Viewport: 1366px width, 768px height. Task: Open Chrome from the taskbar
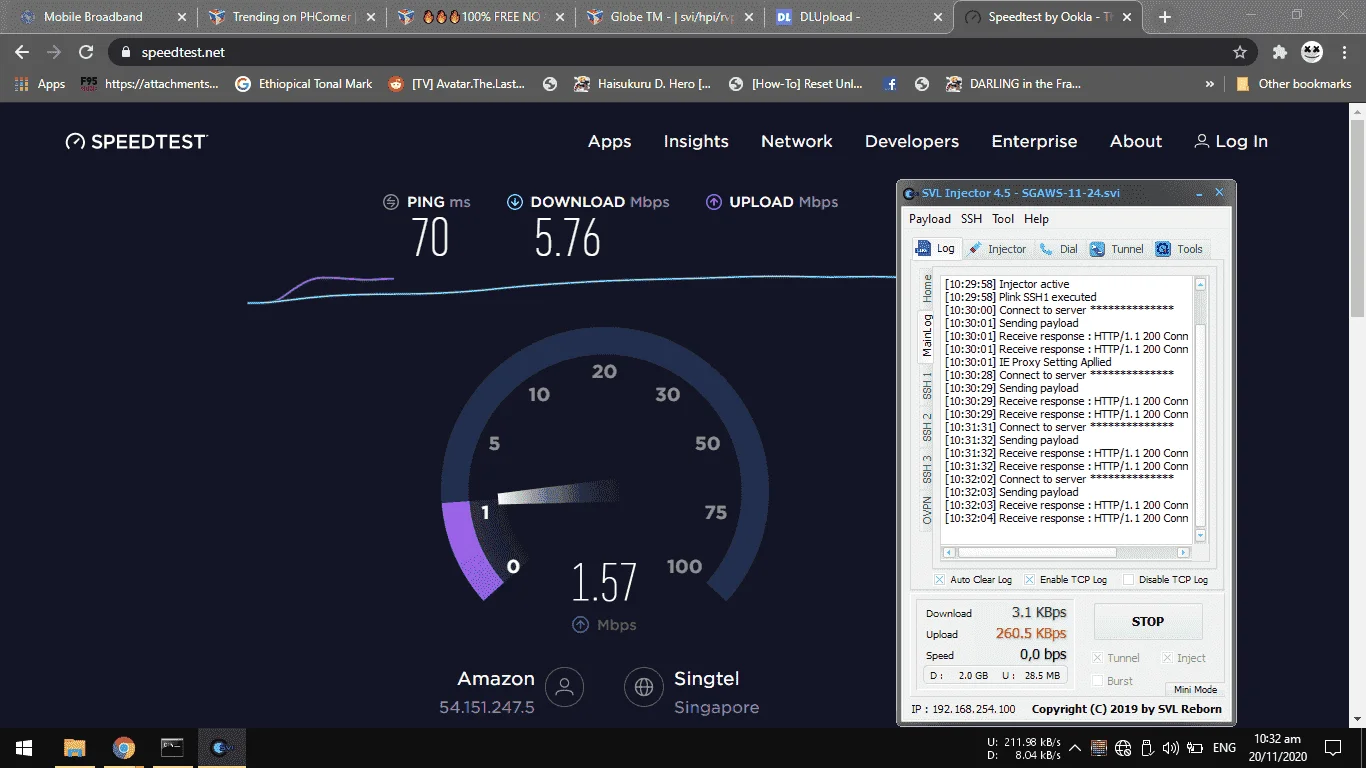click(x=123, y=747)
